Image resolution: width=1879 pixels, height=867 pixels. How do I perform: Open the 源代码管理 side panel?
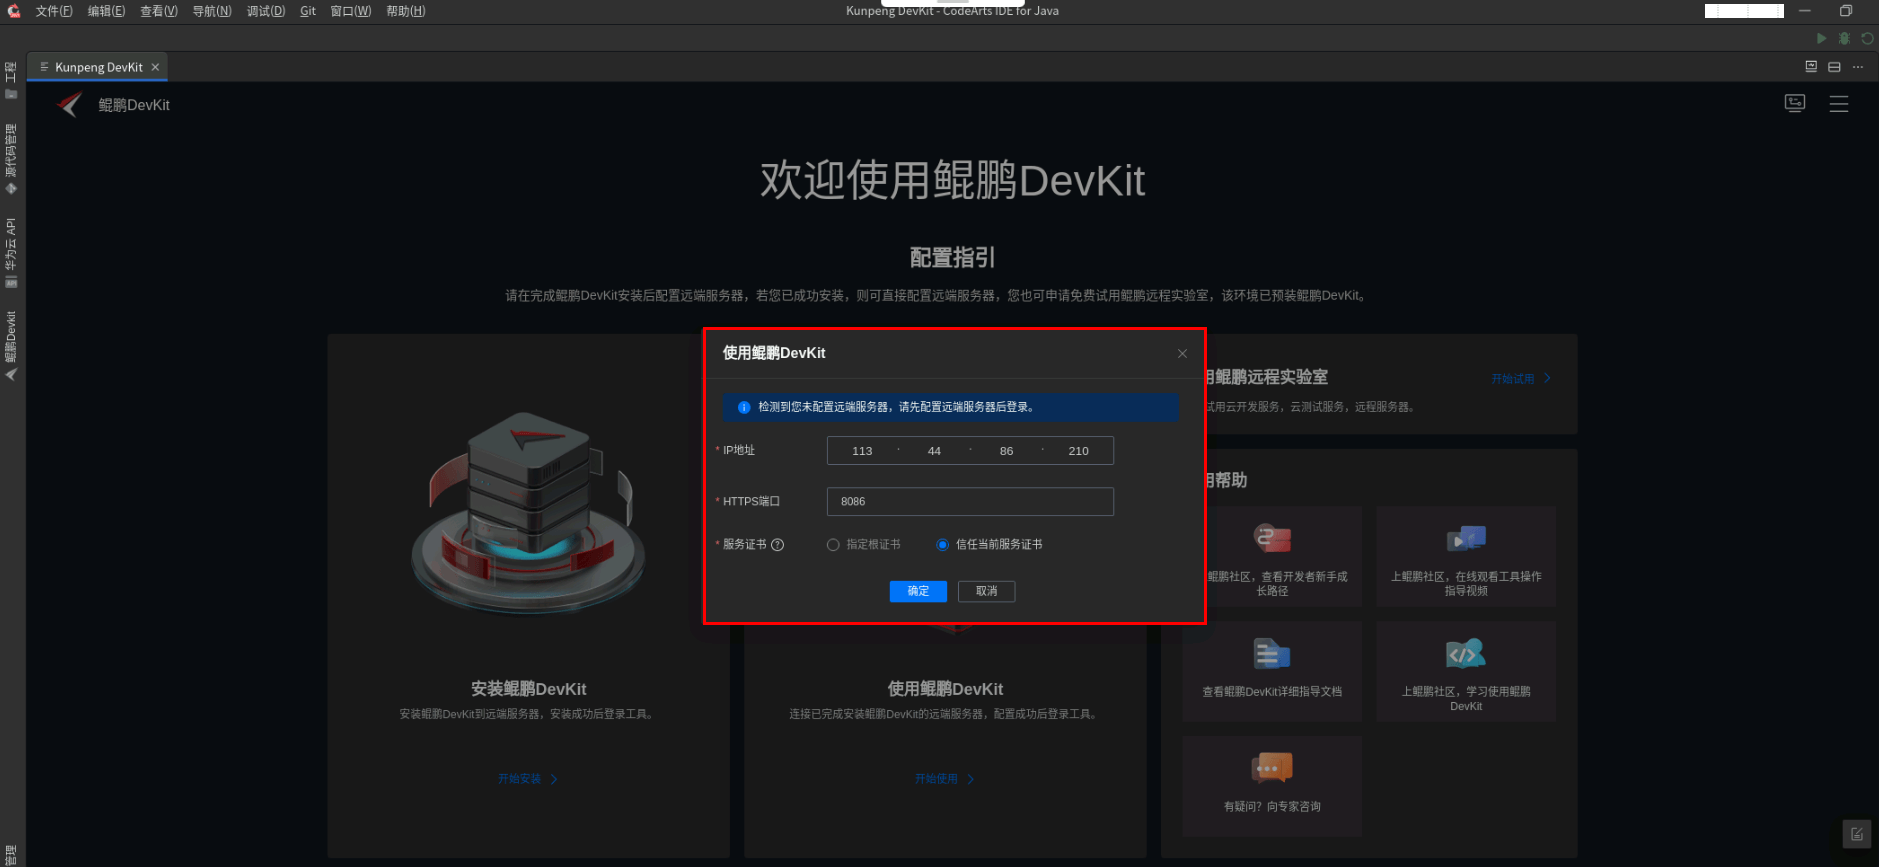(x=11, y=159)
